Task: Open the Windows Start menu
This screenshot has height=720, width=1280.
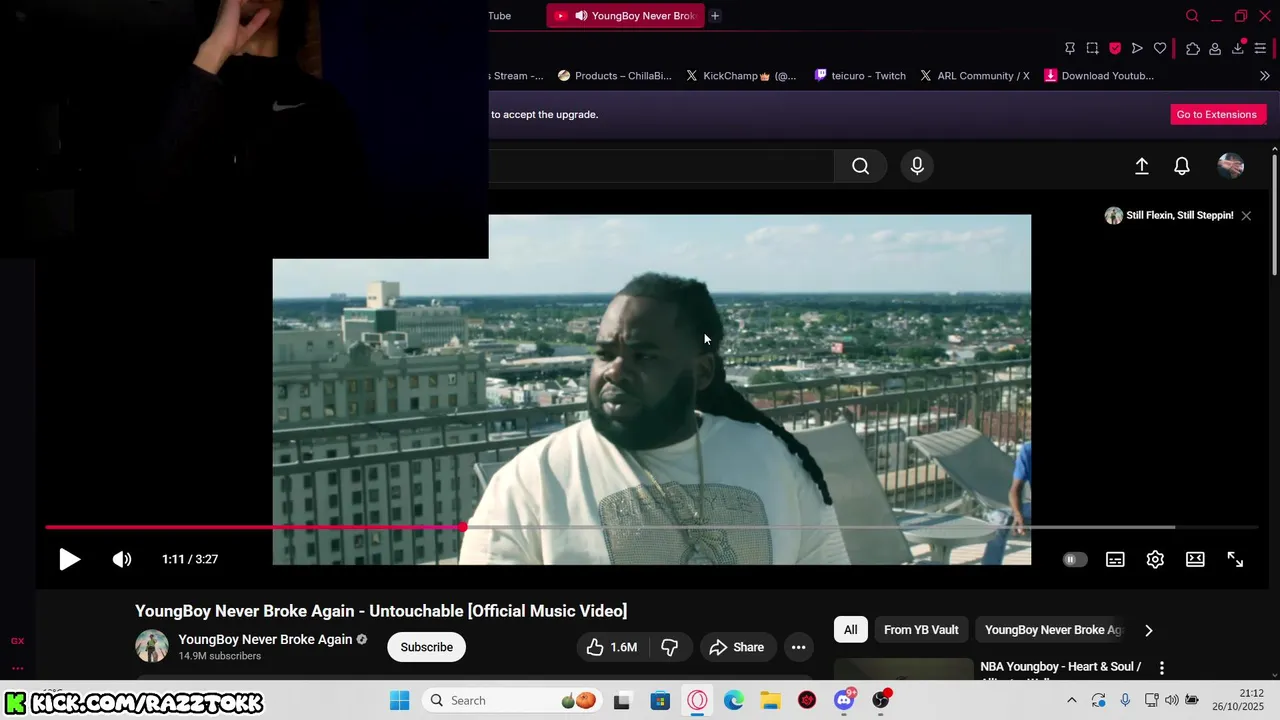Action: 399,700
